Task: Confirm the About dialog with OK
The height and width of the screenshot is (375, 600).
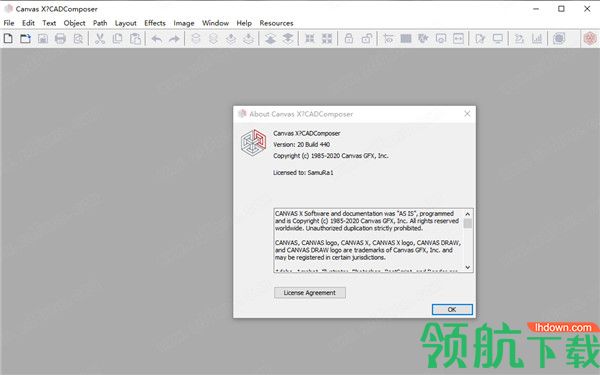Action: coord(452,309)
